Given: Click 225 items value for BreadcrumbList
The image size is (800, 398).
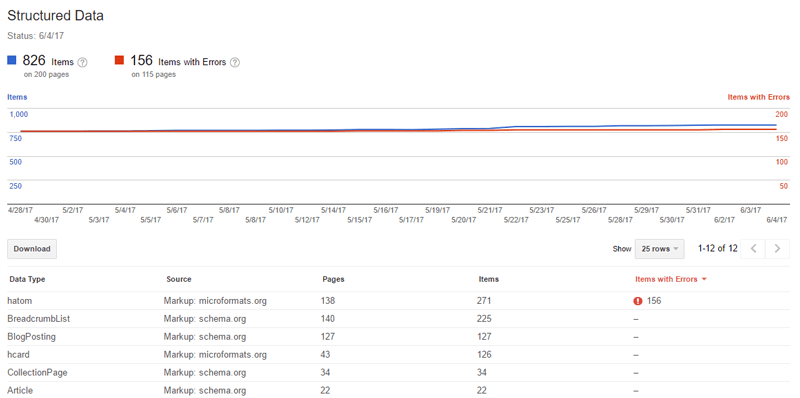Looking at the screenshot, I should coord(485,319).
